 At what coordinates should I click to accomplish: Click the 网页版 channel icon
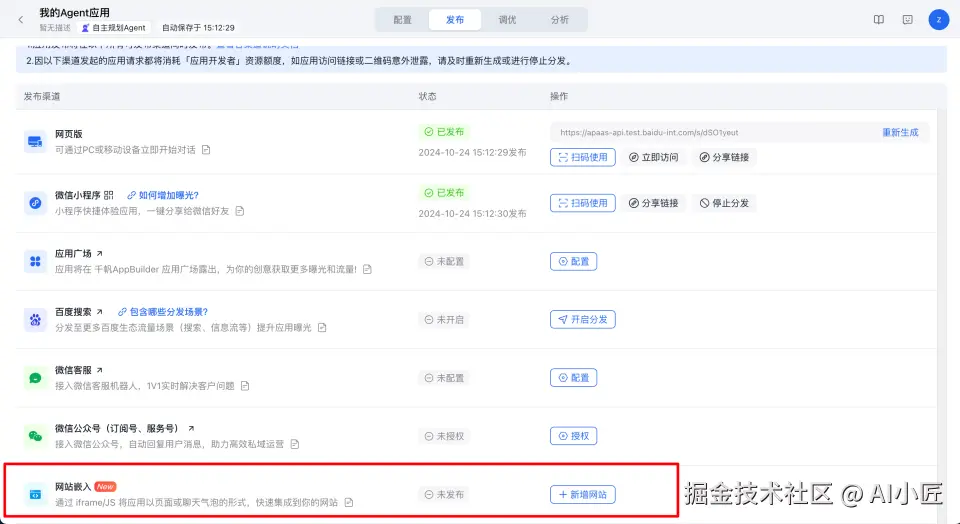(x=36, y=142)
